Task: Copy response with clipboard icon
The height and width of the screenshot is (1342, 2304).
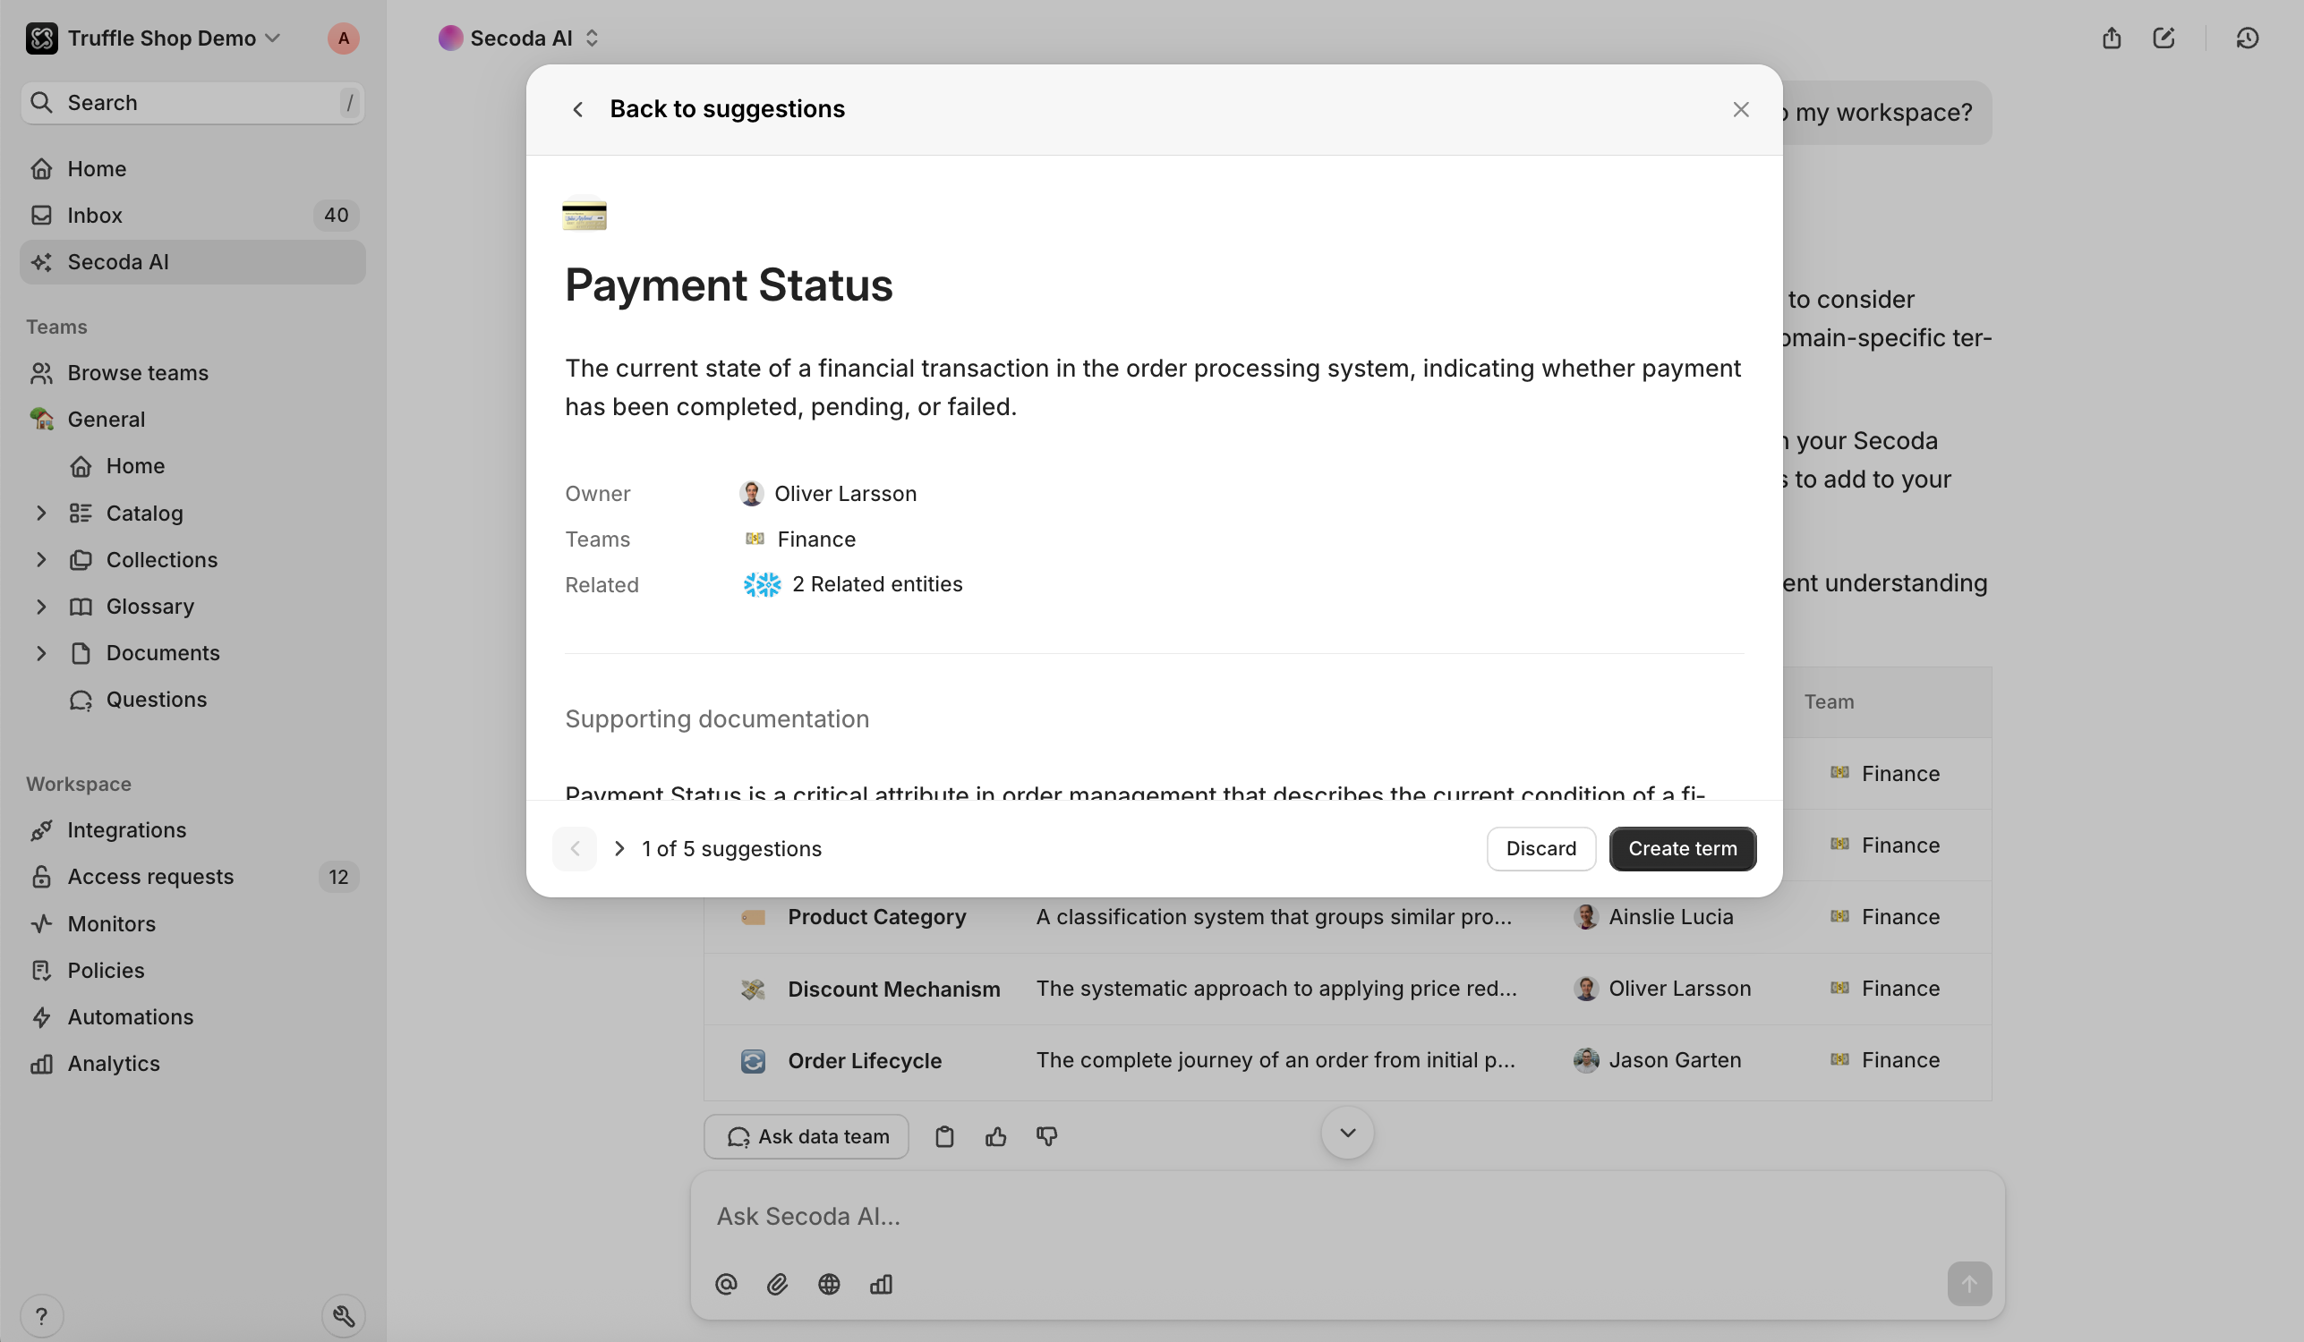Action: tap(944, 1136)
